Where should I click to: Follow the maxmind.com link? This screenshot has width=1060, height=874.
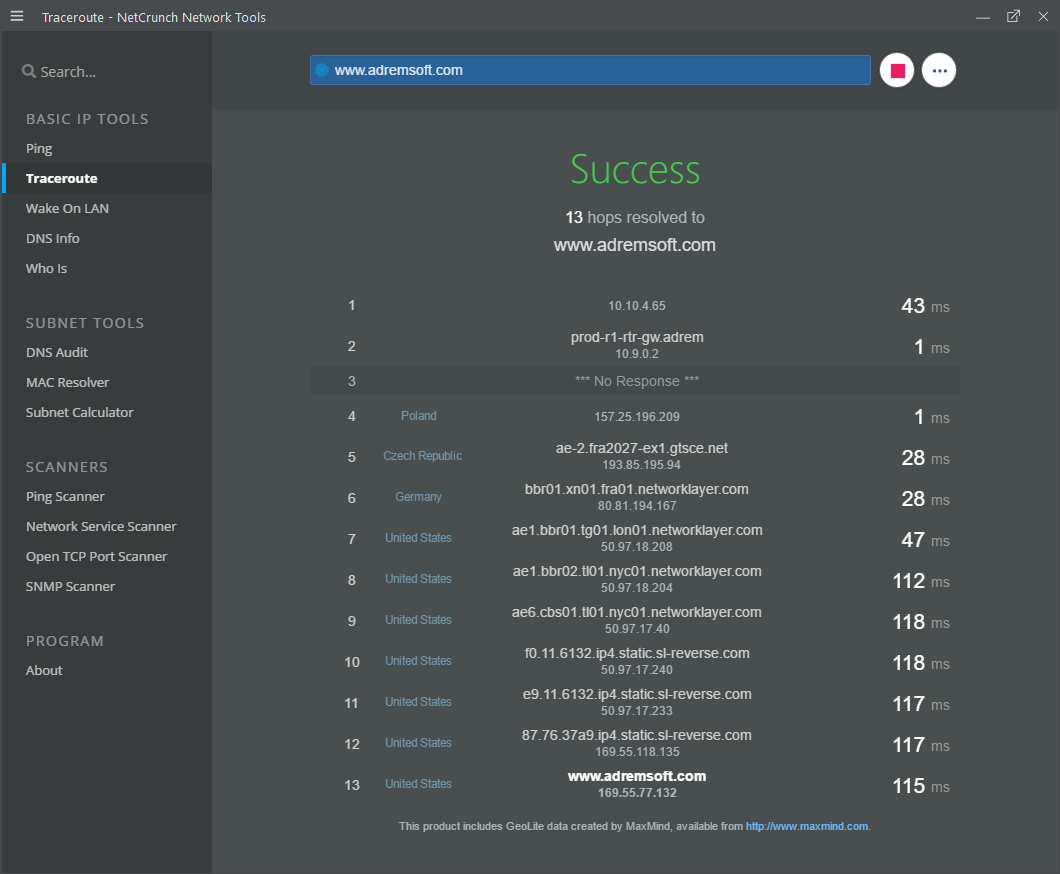(x=807, y=826)
